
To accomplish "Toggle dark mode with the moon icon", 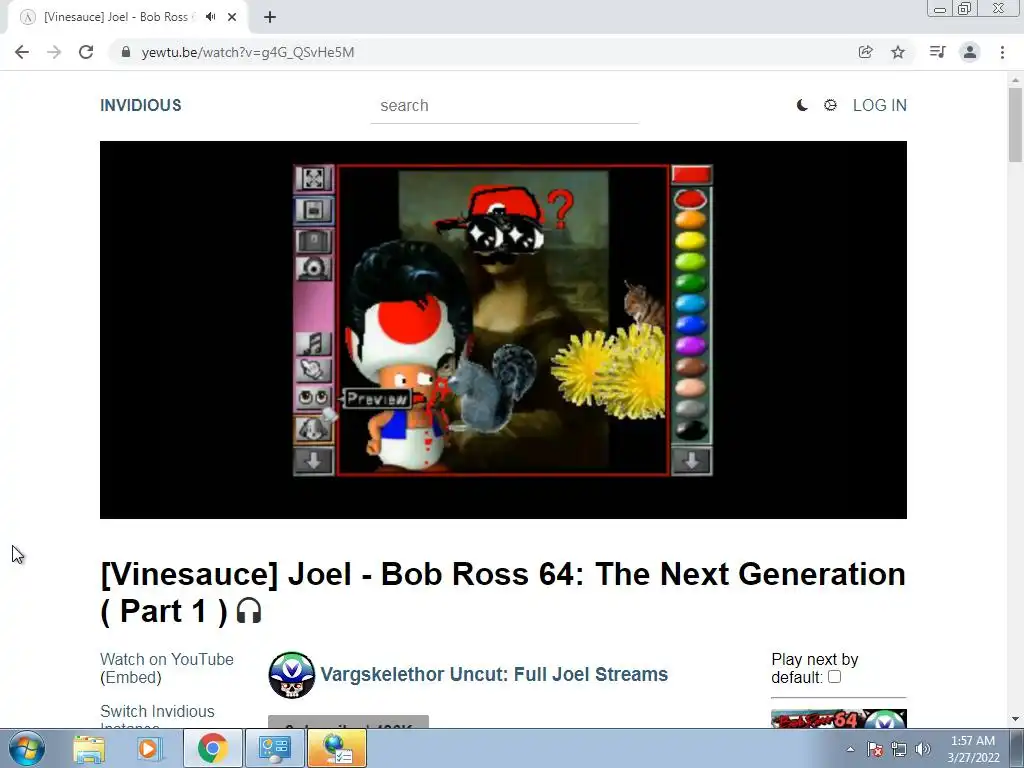I will [x=802, y=105].
